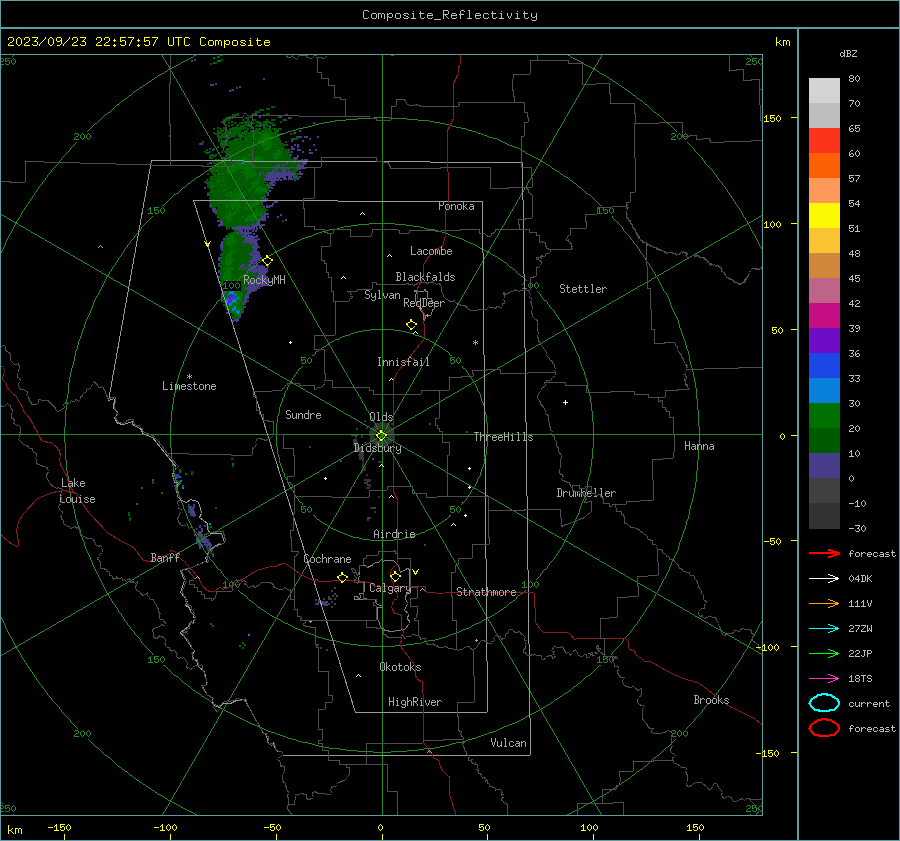
Task: Click the Hanna label
Action: pyautogui.click(x=699, y=446)
